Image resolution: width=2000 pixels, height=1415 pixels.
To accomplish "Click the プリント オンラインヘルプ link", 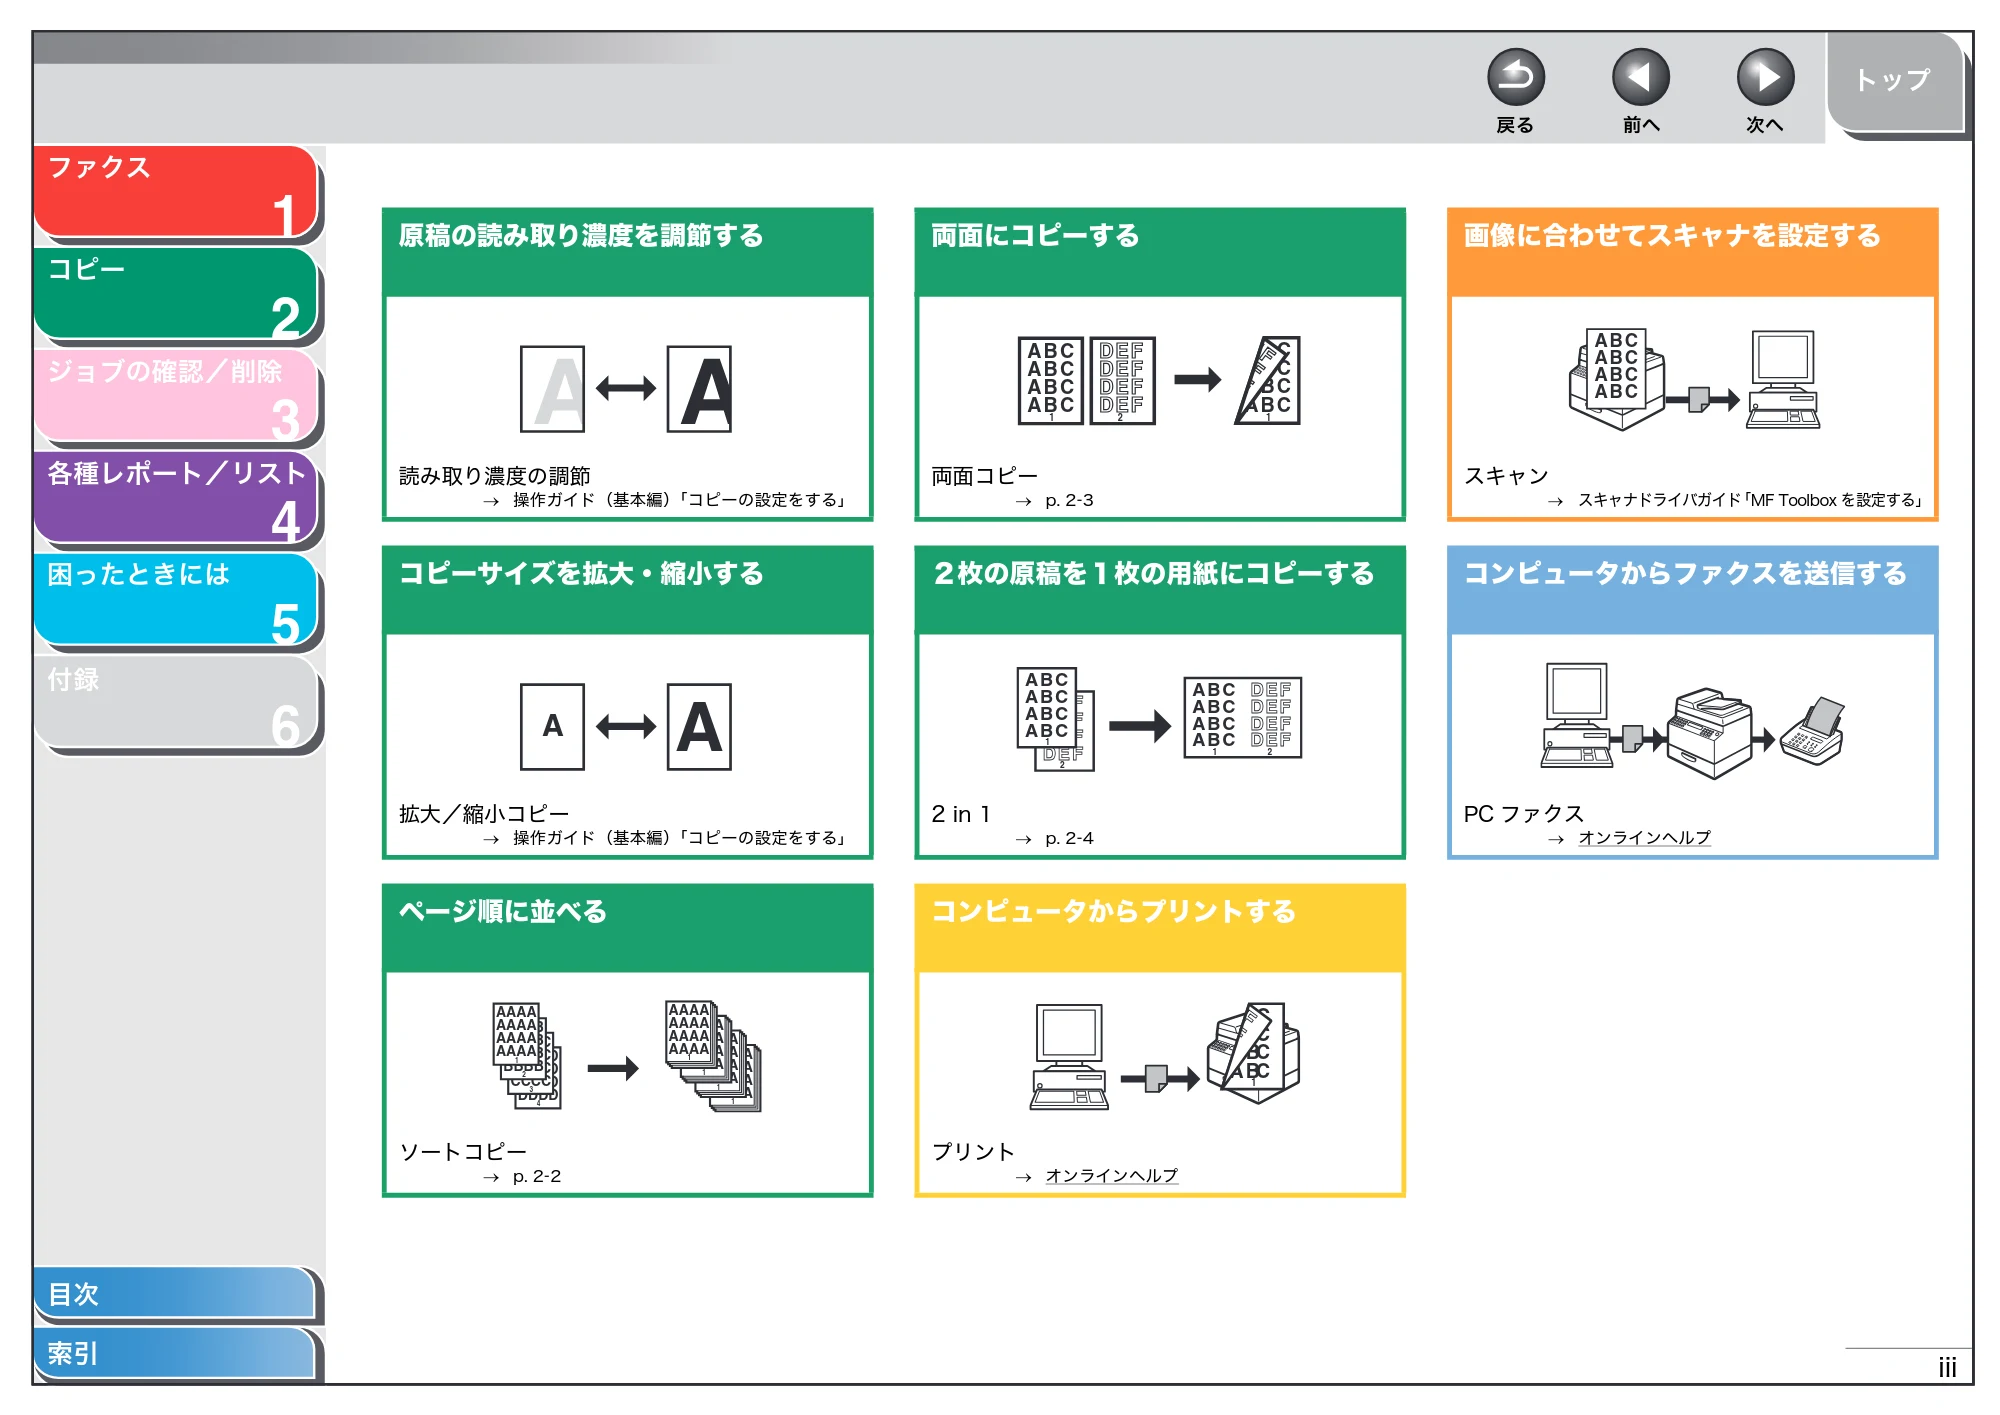I will pos(1111,1176).
